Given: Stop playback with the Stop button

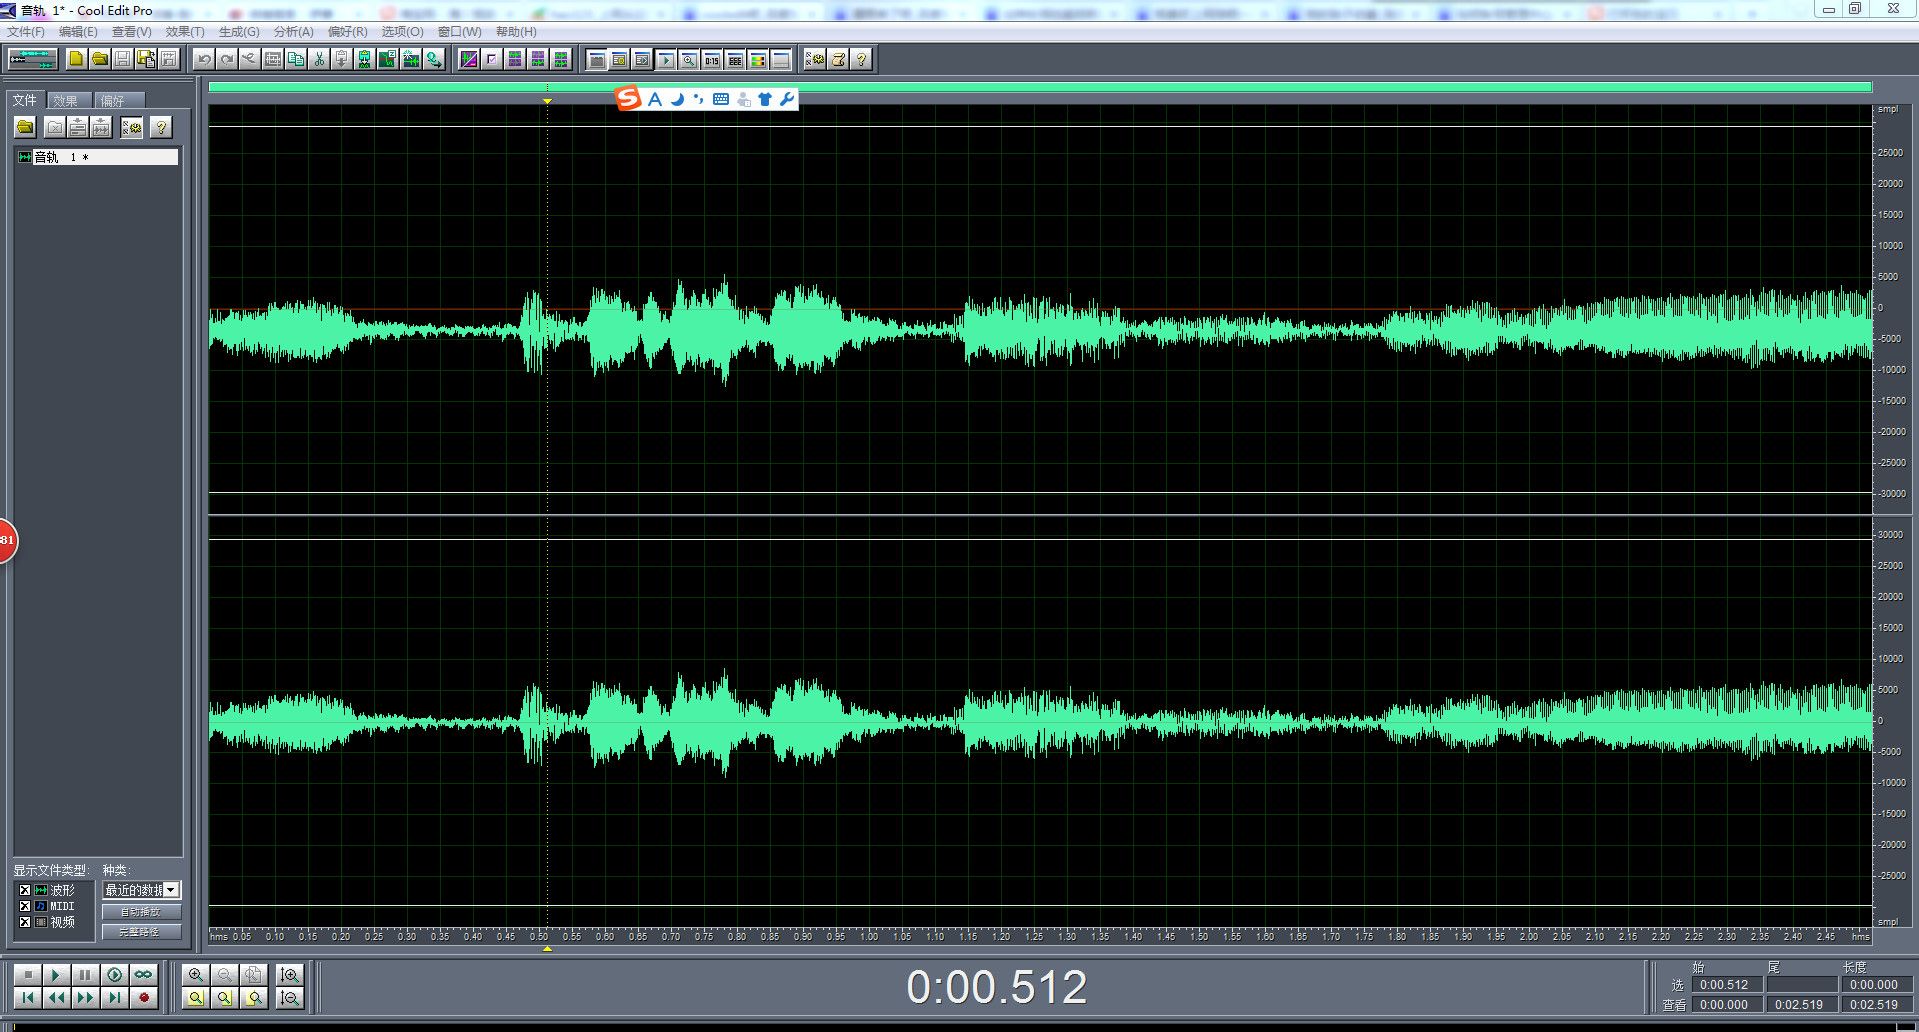Looking at the screenshot, I should coord(28,974).
